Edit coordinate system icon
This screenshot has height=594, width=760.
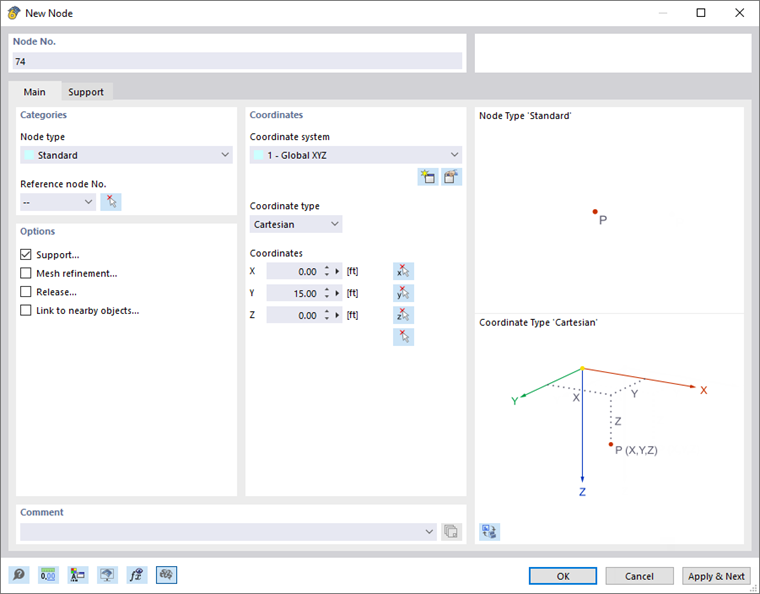point(451,177)
